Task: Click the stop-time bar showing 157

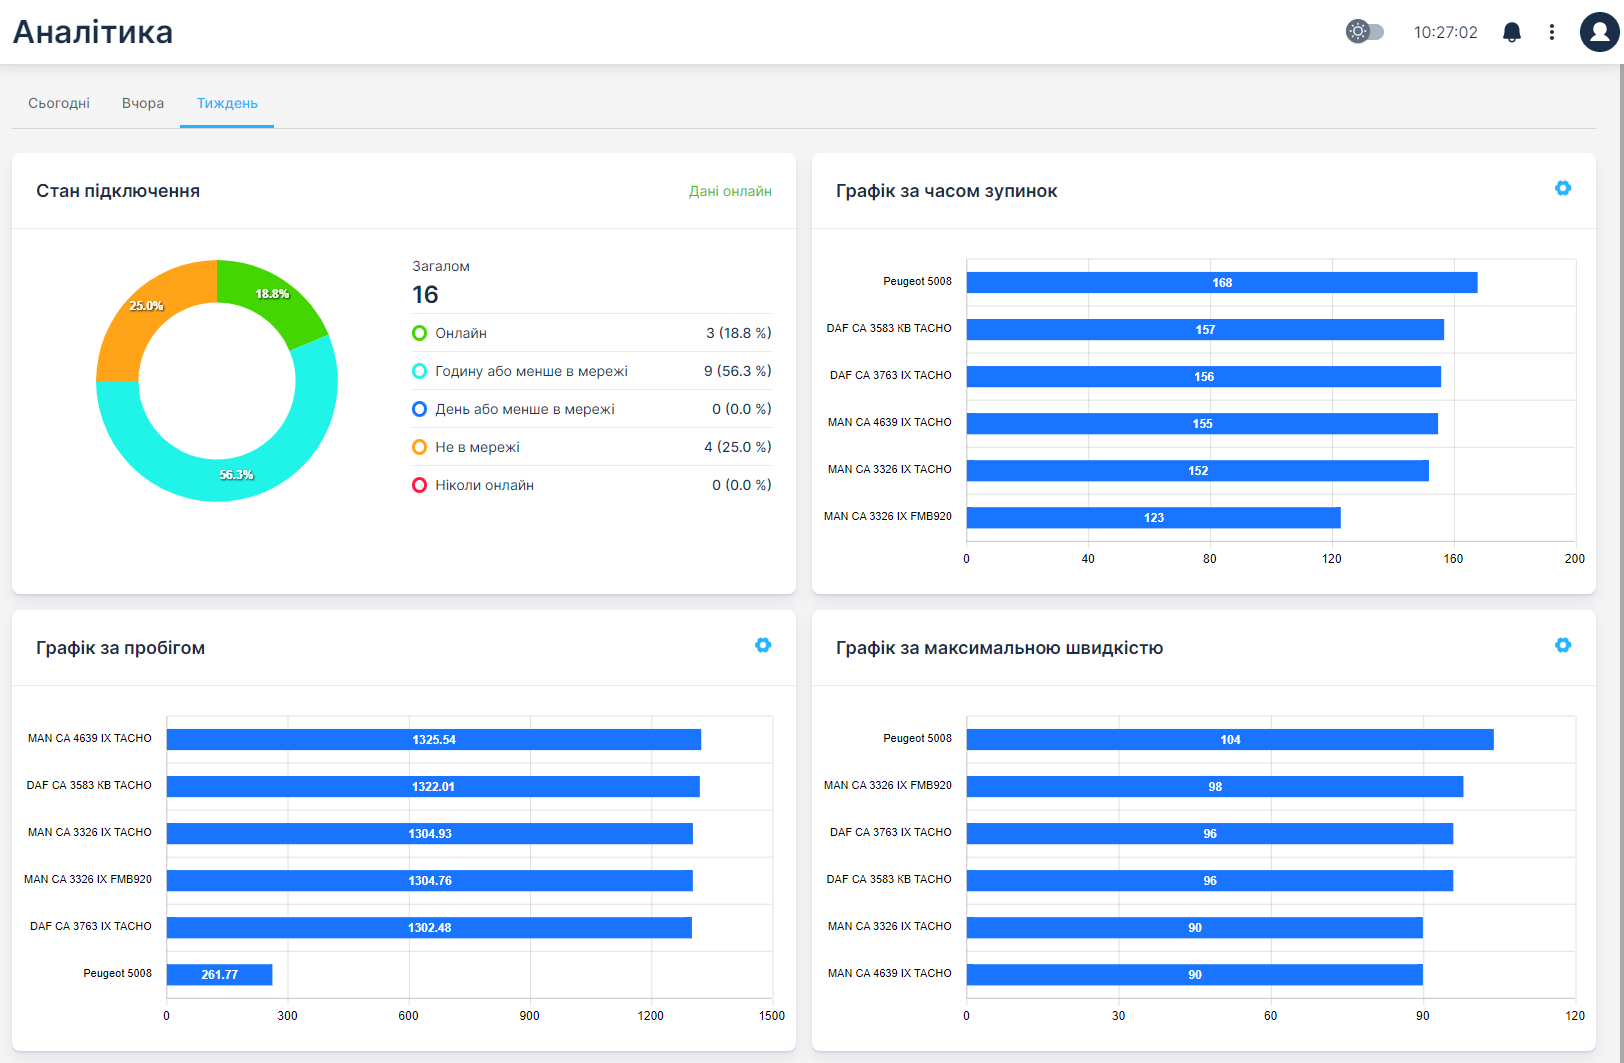Action: [x=1205, y=330]
